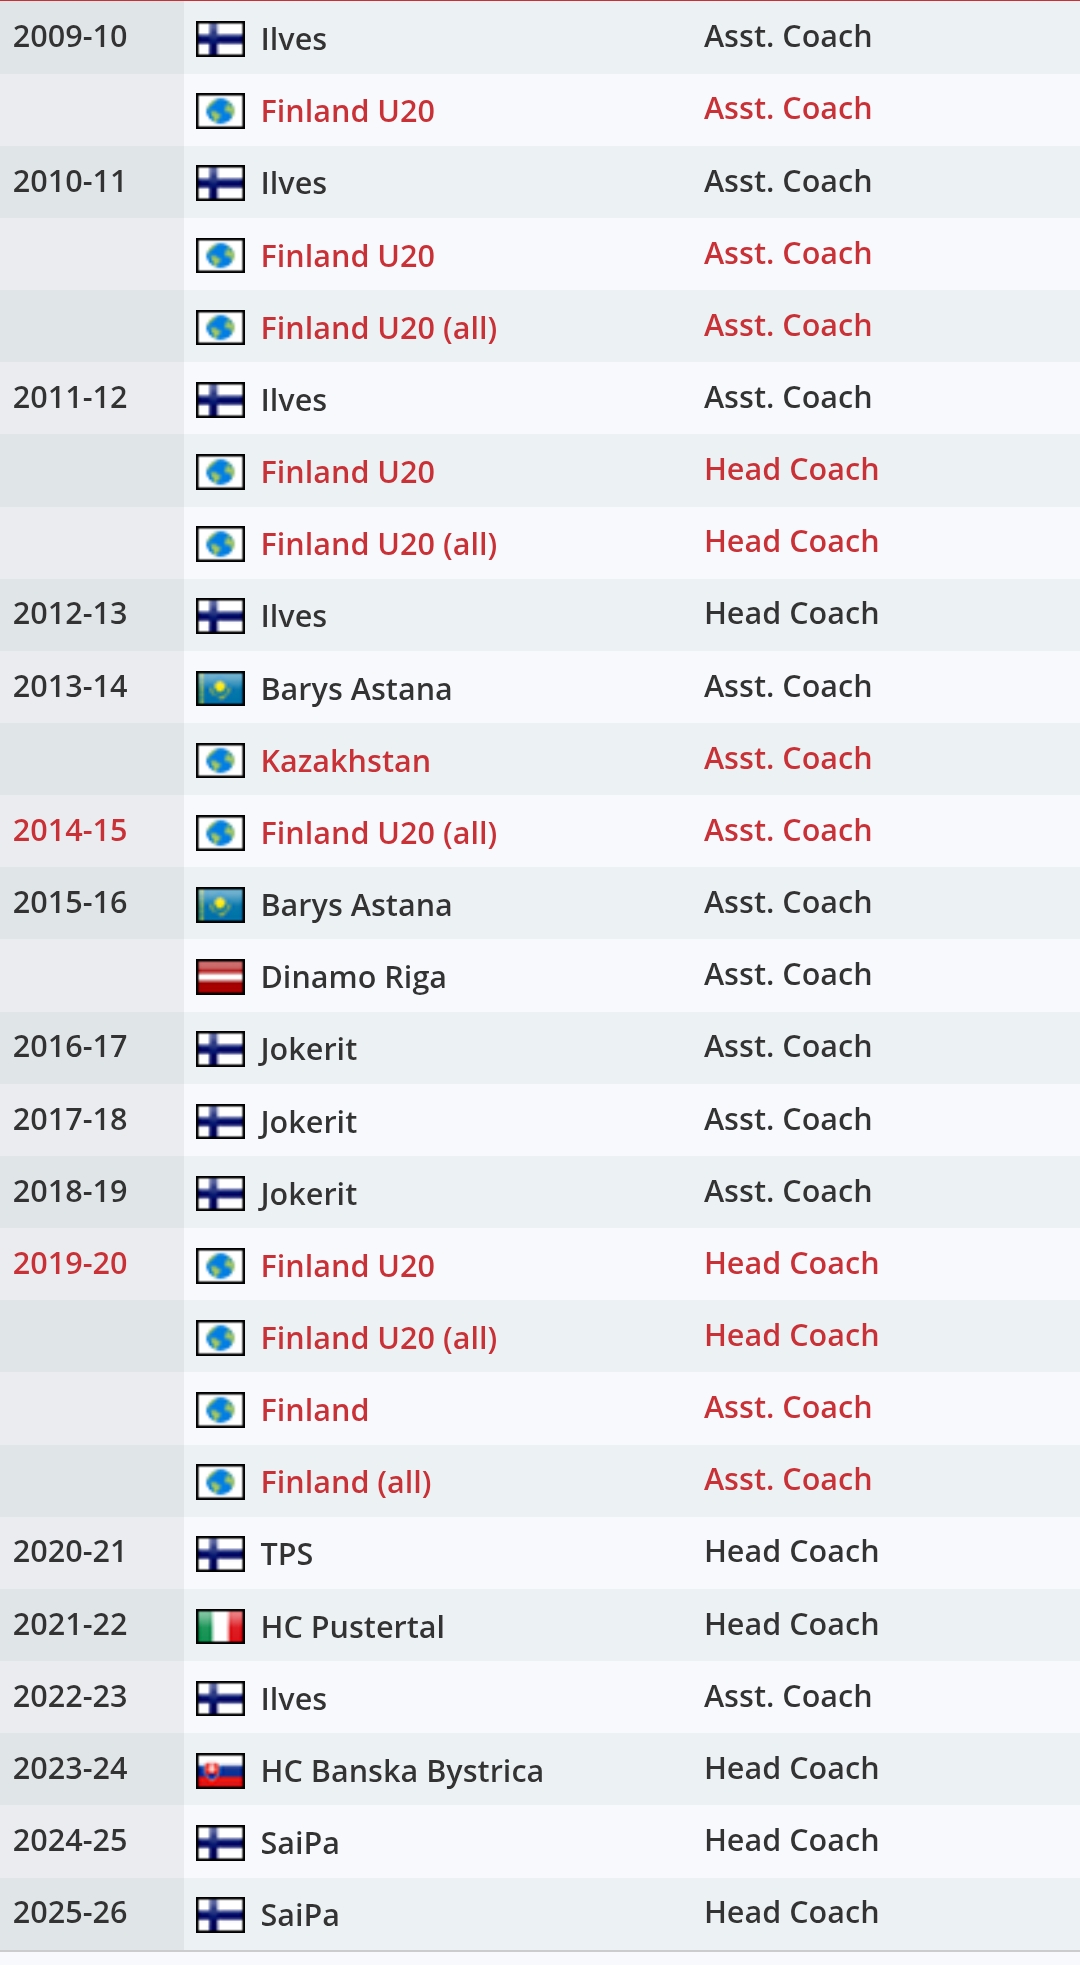1080x1965 pixels.
Task: Click the Italy flag icon beside HC Pustertal
Action: click(220, 1626)
